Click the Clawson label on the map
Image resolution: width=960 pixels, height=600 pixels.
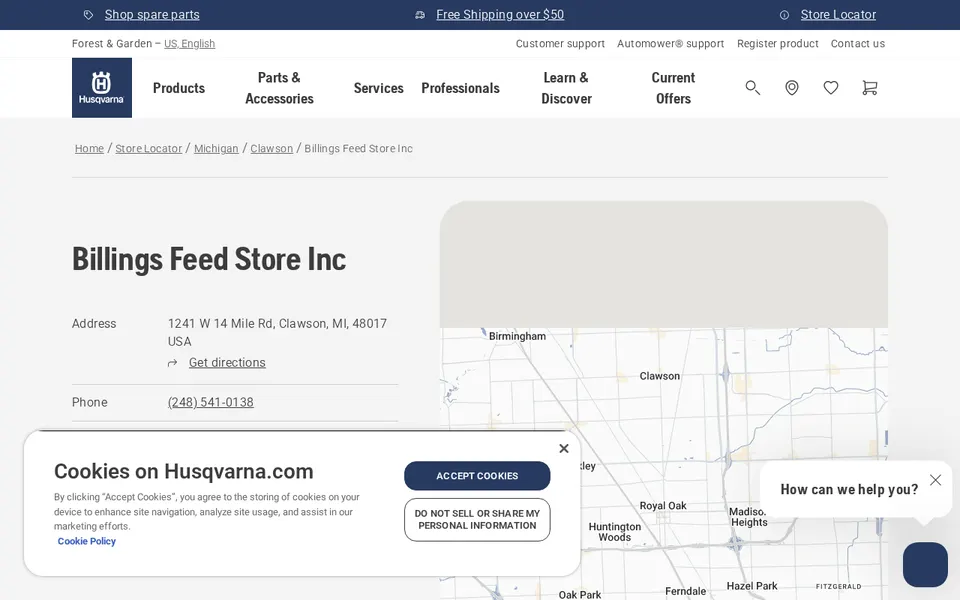(659, 376)
